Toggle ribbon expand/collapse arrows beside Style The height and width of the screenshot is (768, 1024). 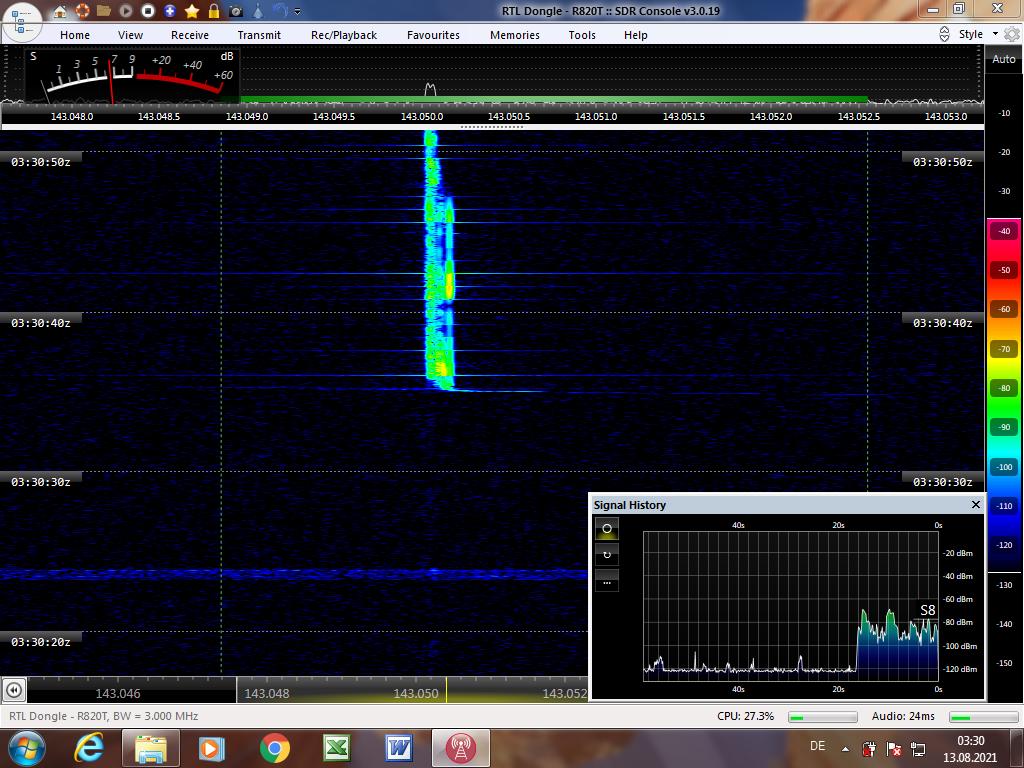[944, 35]
